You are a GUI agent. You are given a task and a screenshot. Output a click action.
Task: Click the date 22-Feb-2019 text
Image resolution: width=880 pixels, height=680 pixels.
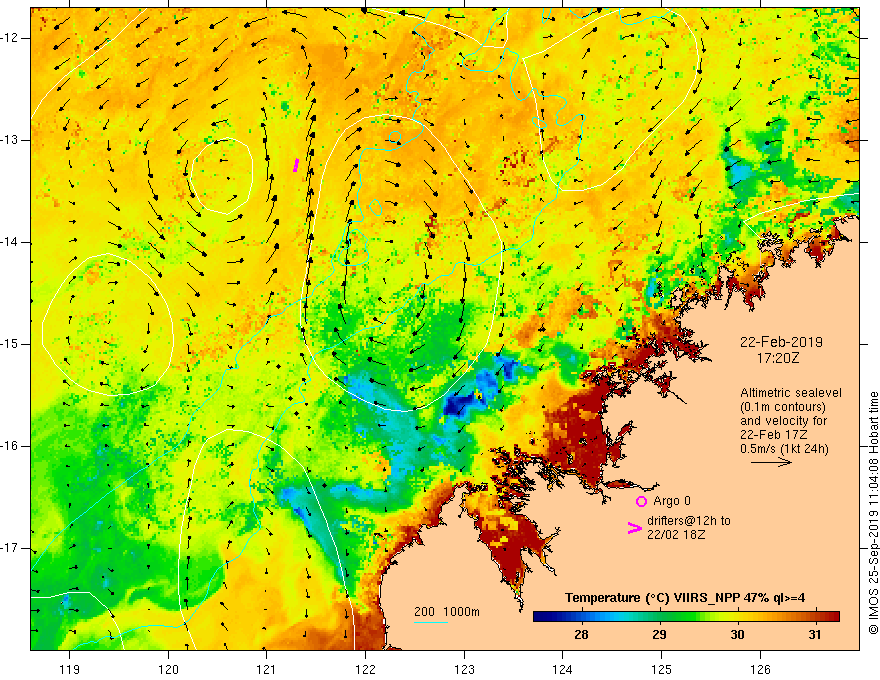tap(781, 342)
